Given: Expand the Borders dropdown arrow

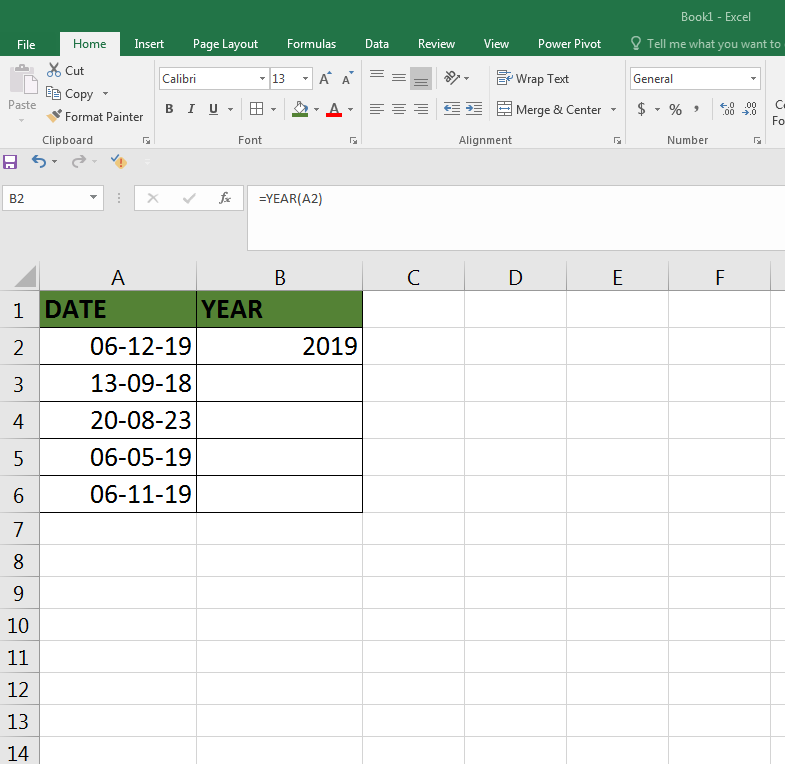Looking at the screenshot, I should pos(273,109).
